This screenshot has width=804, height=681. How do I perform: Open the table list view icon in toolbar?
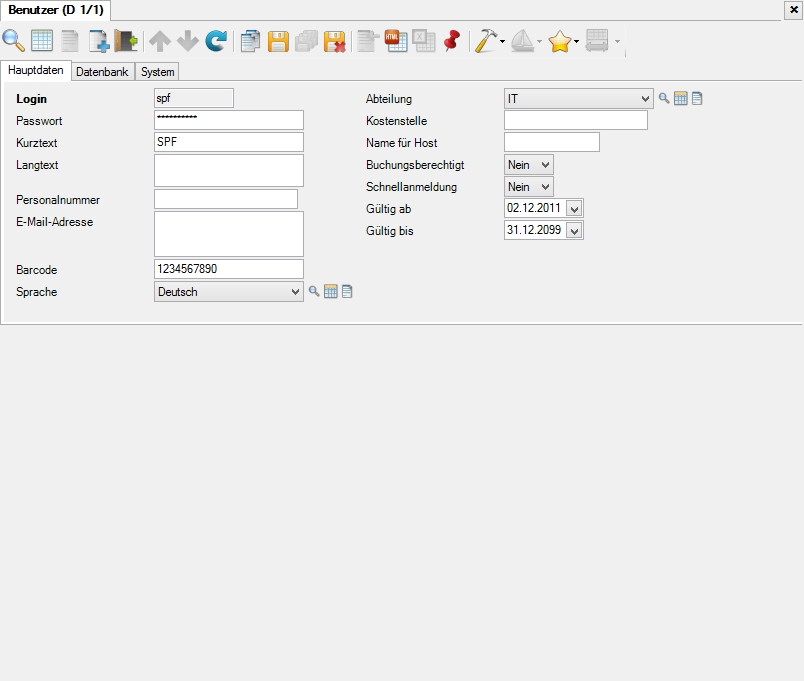click(x=42, y=41)
